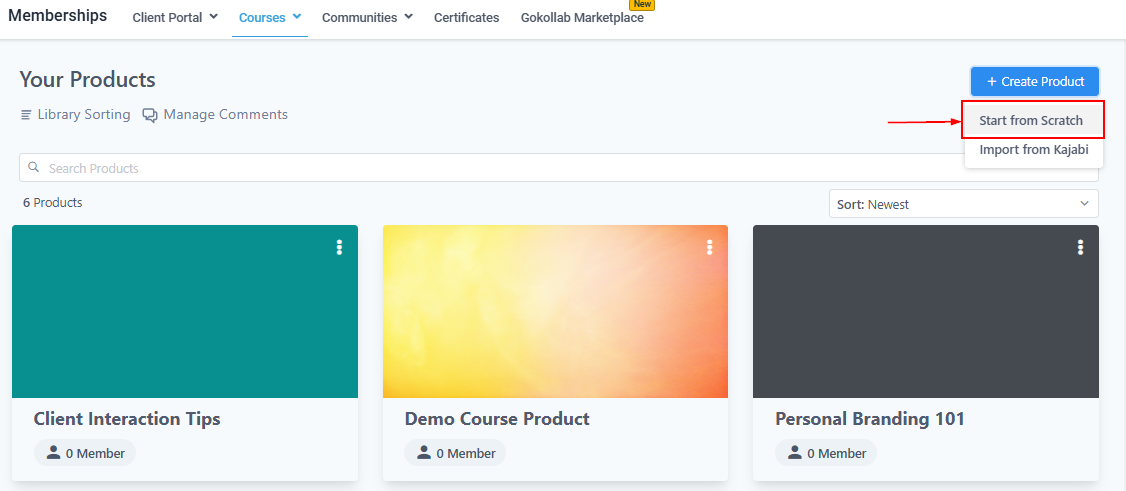Open the Manage Comments link
Screen dimensions: 1126x491
click(225, 115)
